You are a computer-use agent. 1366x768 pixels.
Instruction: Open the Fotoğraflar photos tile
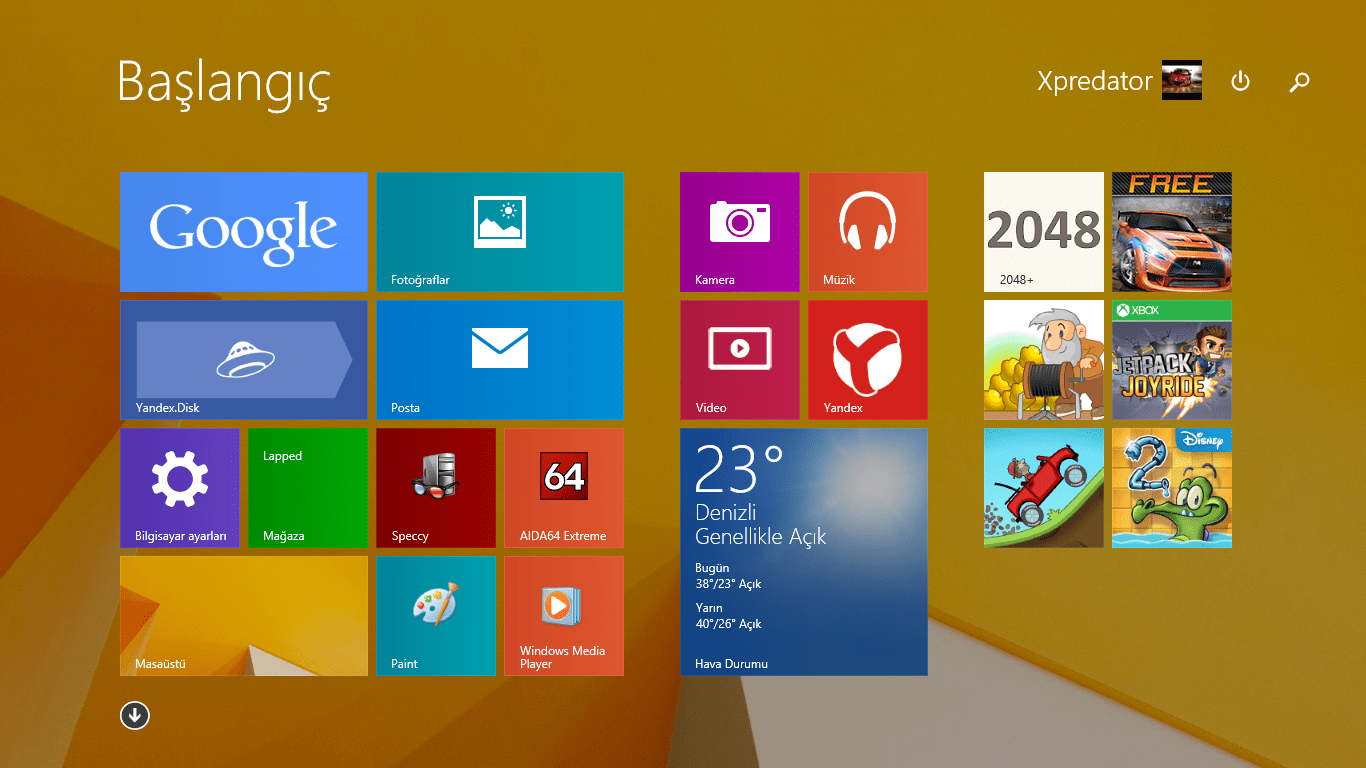point(500,232)
